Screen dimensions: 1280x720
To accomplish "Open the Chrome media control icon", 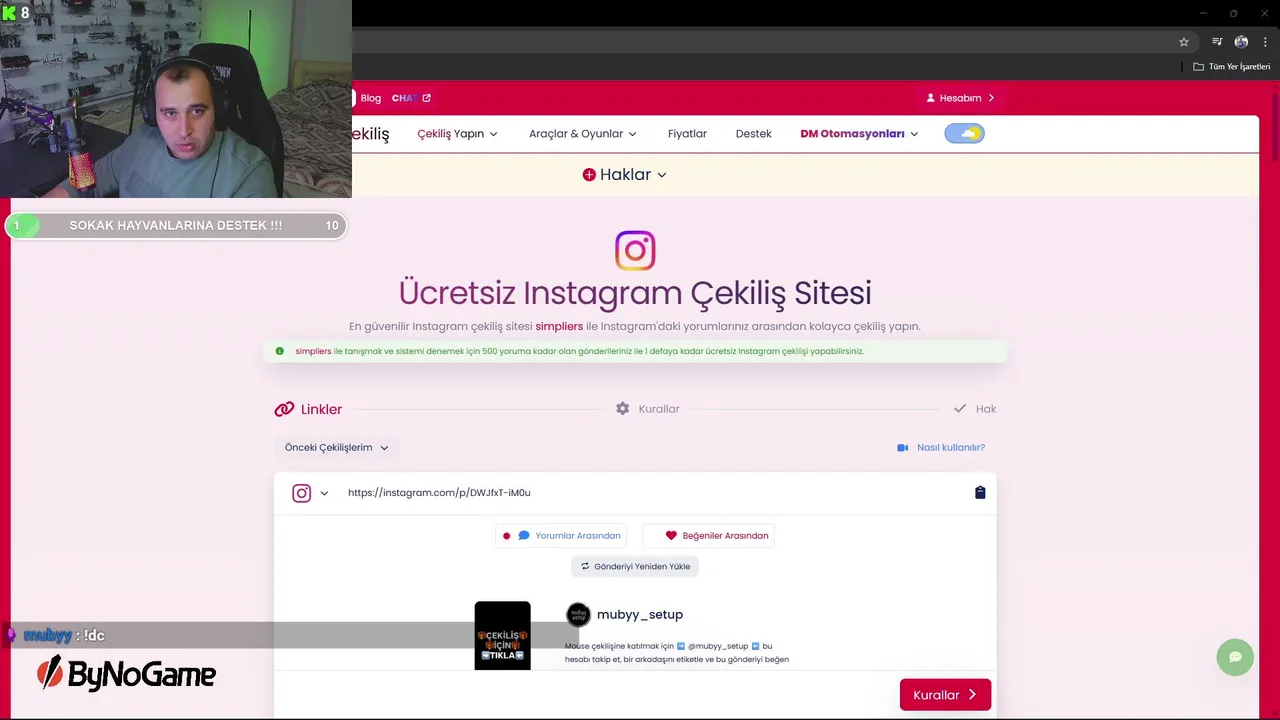I will pos(1217,42).
